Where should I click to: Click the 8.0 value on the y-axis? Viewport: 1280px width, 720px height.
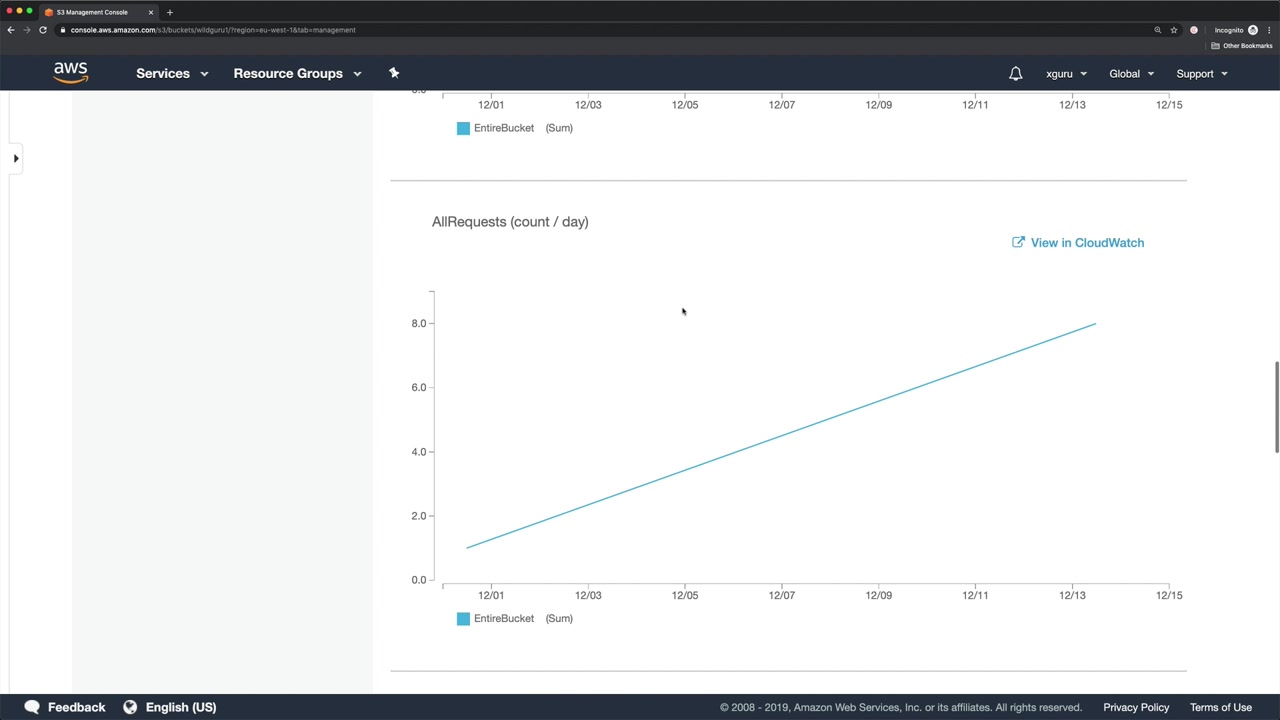(418, 323)
